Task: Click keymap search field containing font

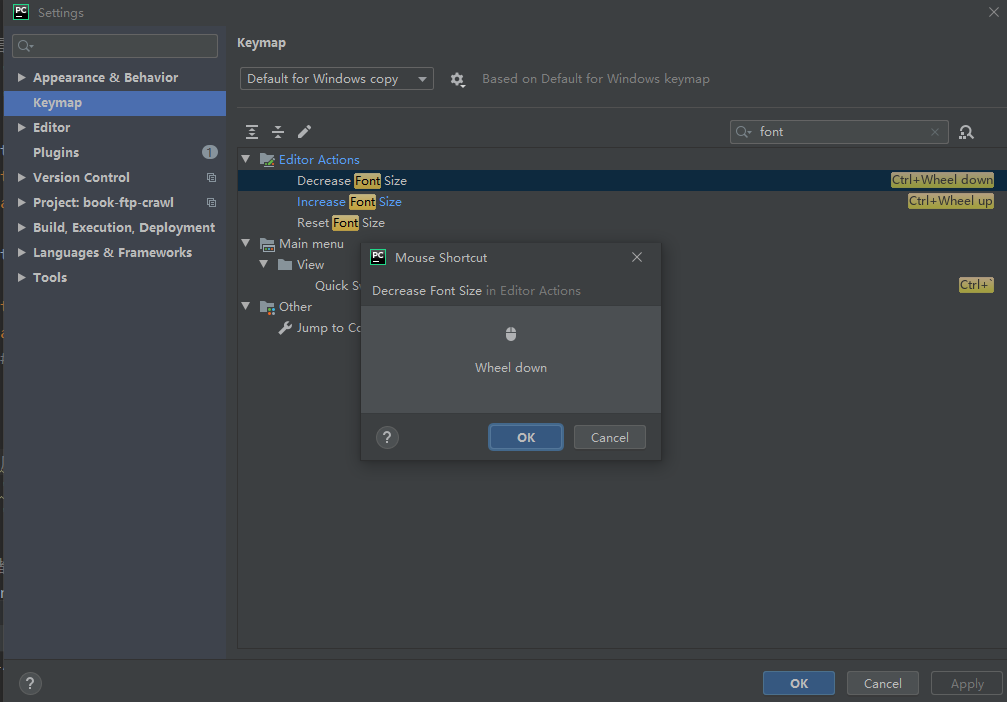Action: point(839,132)
